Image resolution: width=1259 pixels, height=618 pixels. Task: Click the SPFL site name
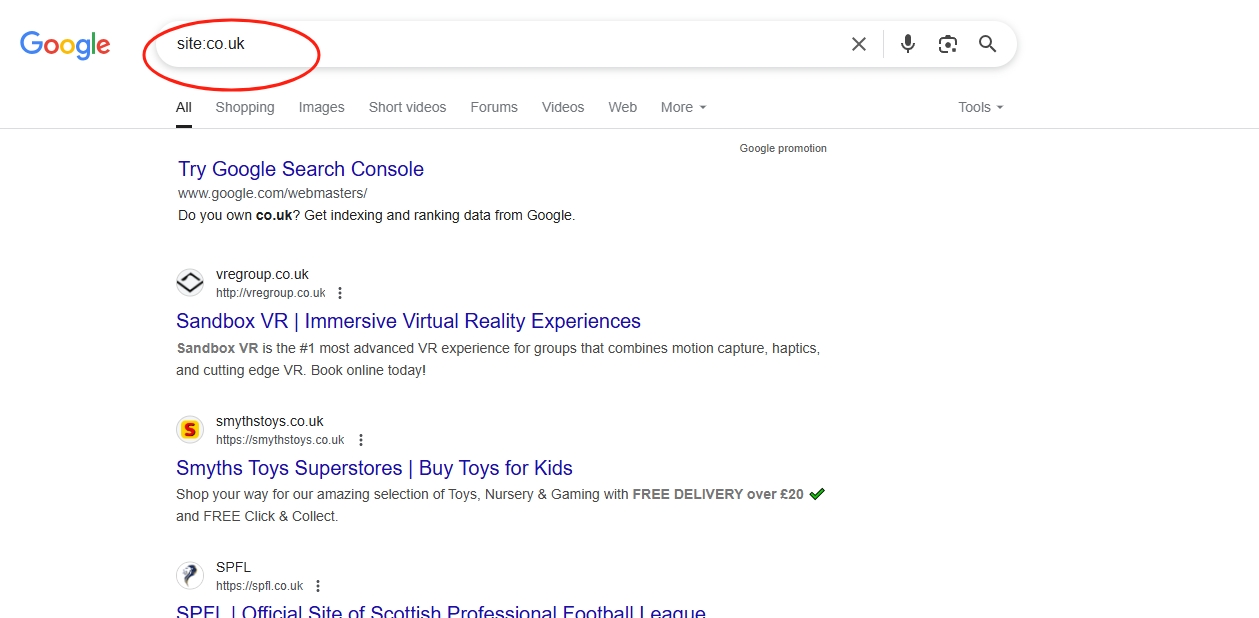coord(233,567)
